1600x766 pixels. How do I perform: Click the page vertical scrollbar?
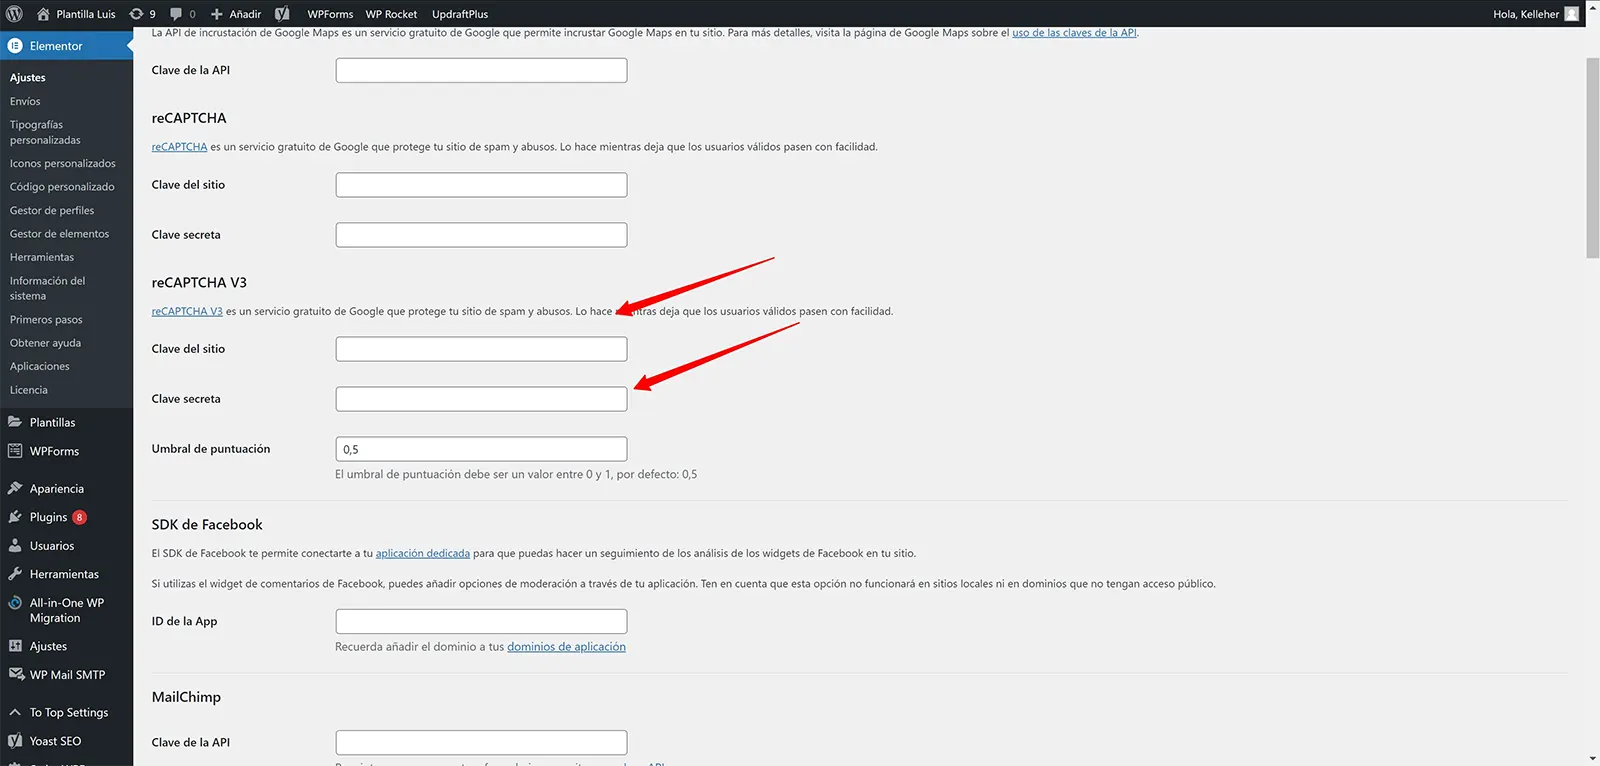pos(1592,160)
